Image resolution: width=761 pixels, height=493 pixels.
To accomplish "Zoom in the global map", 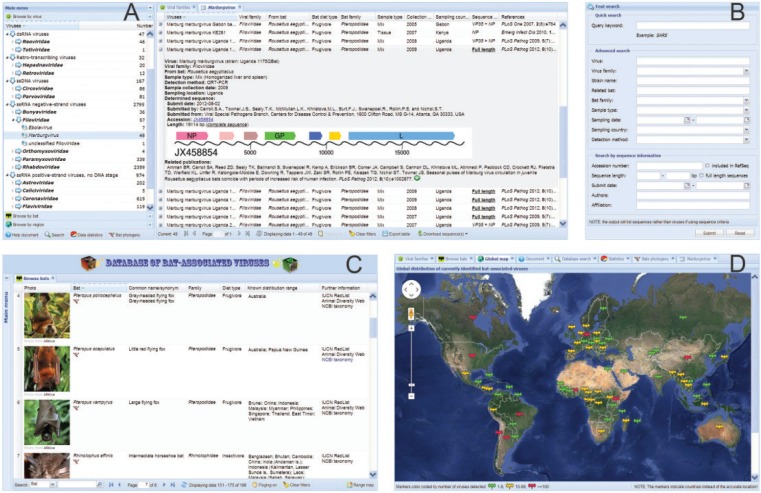I will pyautogui.click(x=411, y=329).
